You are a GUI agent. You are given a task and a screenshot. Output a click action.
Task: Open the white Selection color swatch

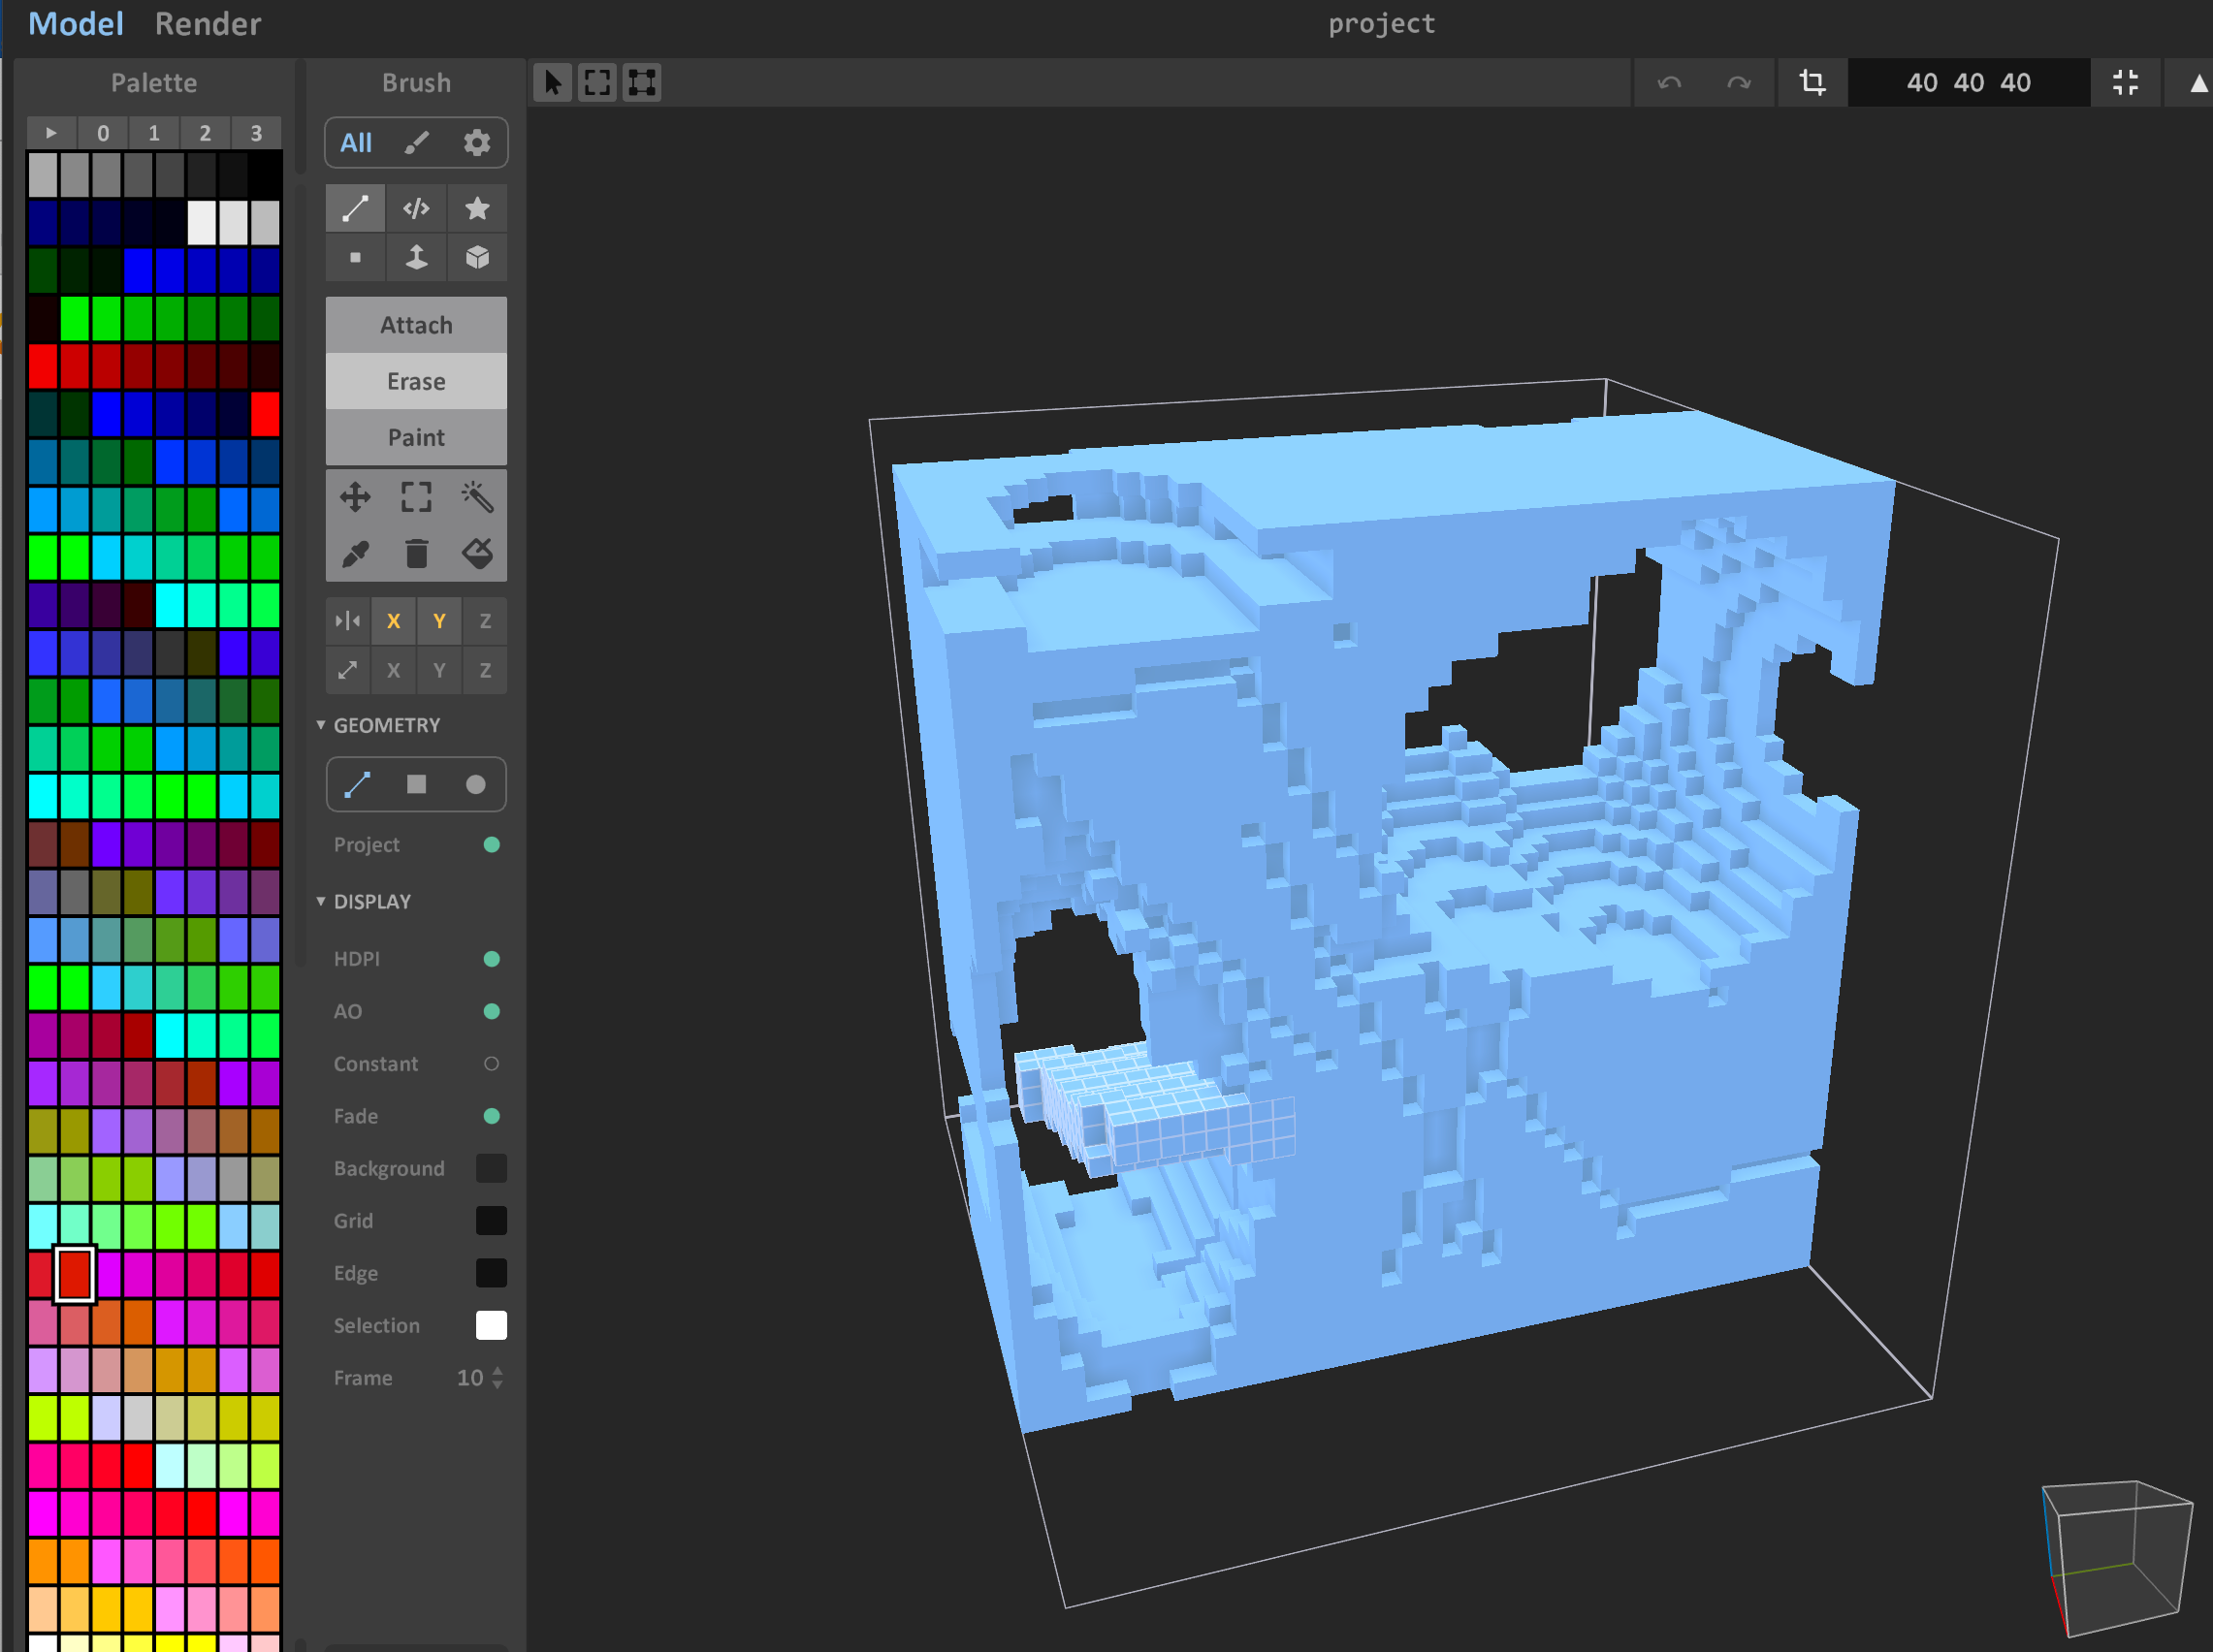491,1325
